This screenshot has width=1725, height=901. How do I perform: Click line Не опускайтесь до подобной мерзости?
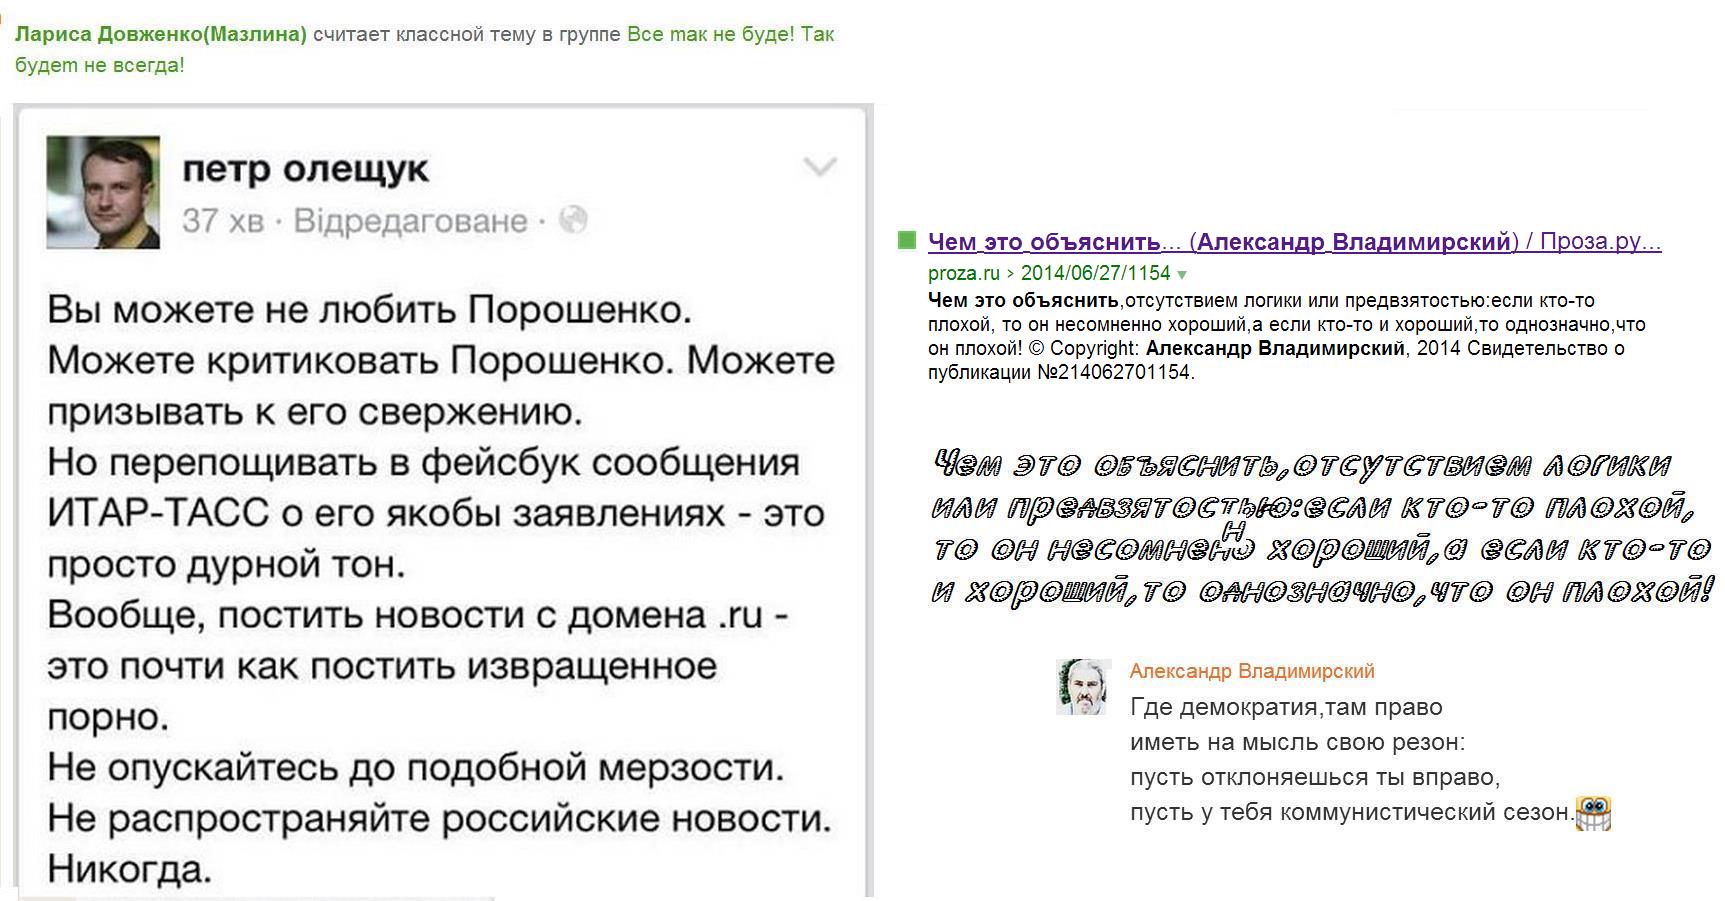click(416, 768)
